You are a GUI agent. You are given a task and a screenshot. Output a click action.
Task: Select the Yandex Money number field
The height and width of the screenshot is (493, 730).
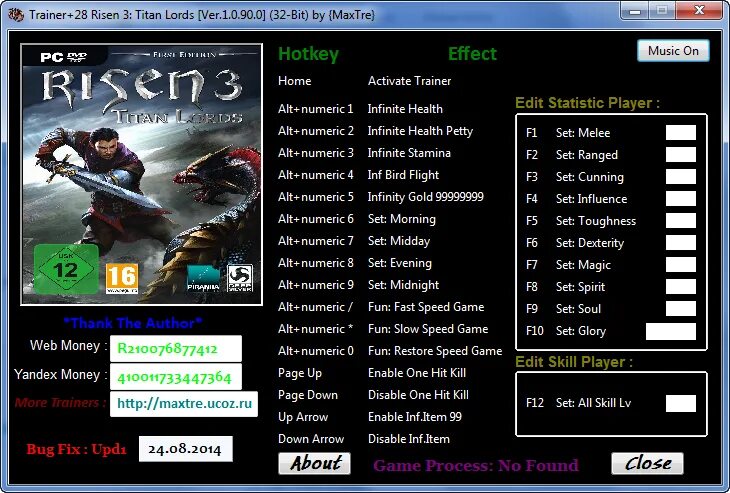coord(176,377)
